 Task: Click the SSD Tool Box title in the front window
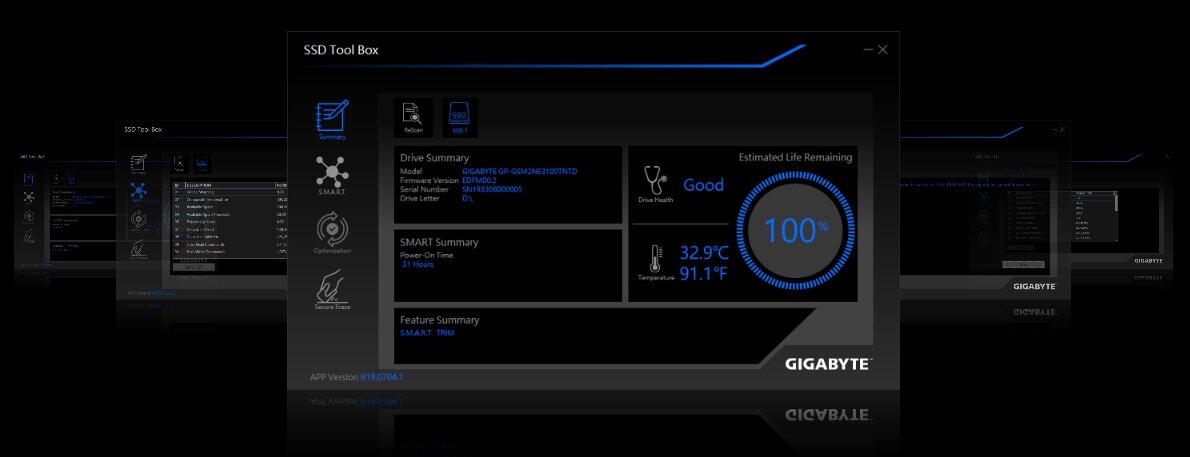point(341,50)
